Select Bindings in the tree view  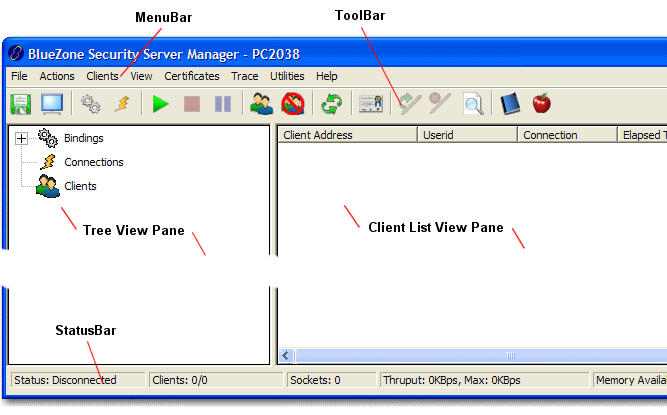tap(84, 138)
